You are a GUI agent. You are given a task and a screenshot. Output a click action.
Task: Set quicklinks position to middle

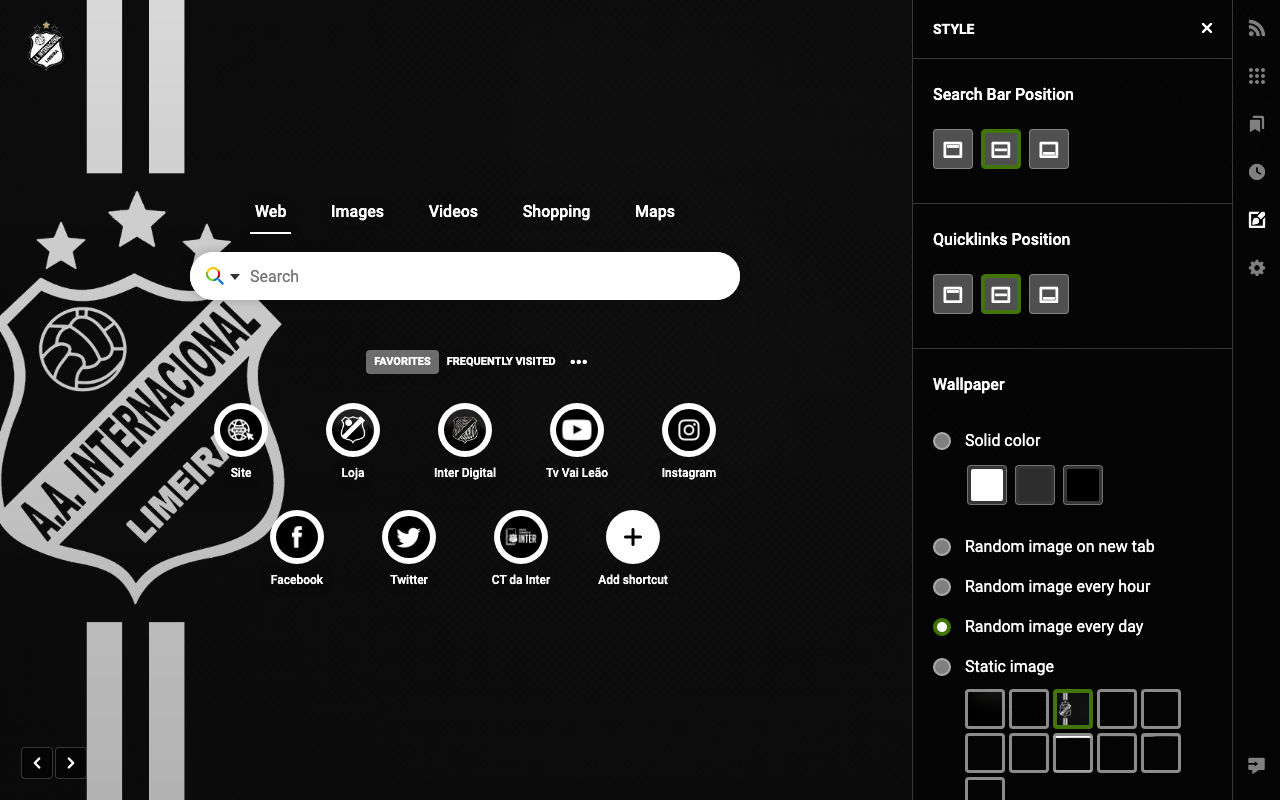1001,295
